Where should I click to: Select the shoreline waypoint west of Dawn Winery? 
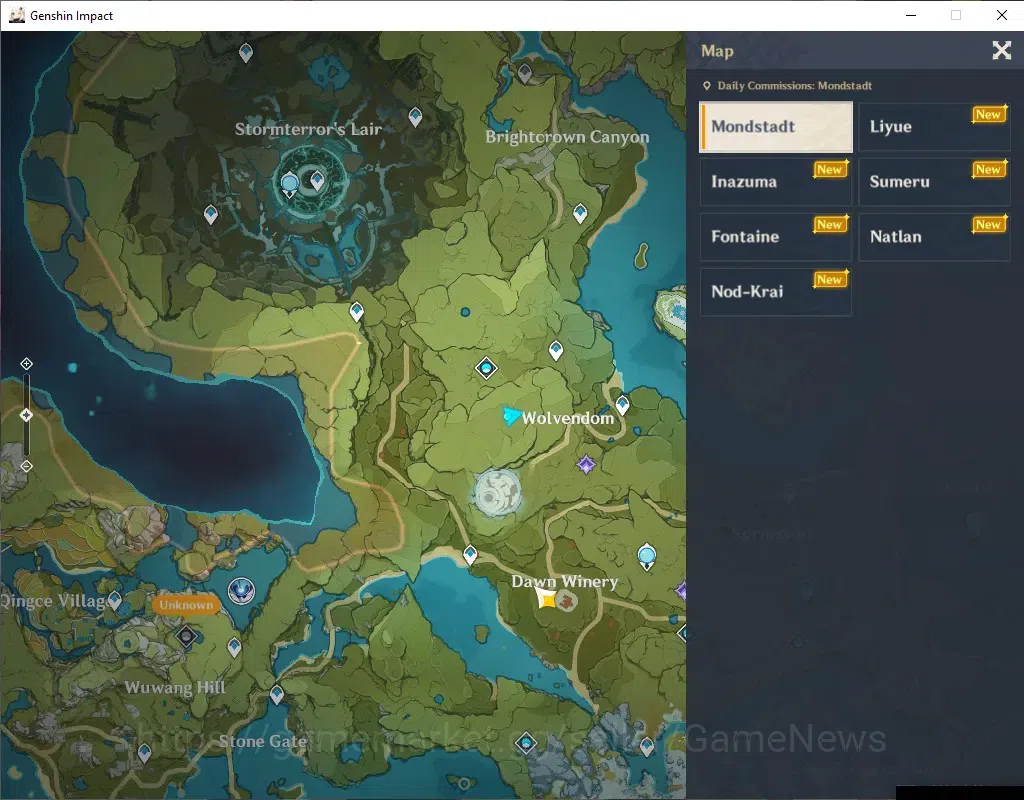coord(470,555)
